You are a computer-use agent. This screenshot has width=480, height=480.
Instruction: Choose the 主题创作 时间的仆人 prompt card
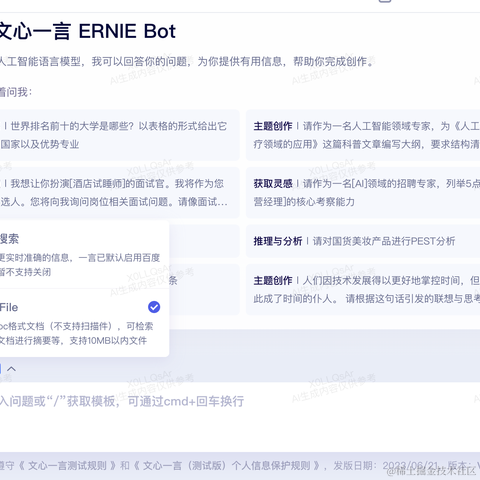point(363,289)
